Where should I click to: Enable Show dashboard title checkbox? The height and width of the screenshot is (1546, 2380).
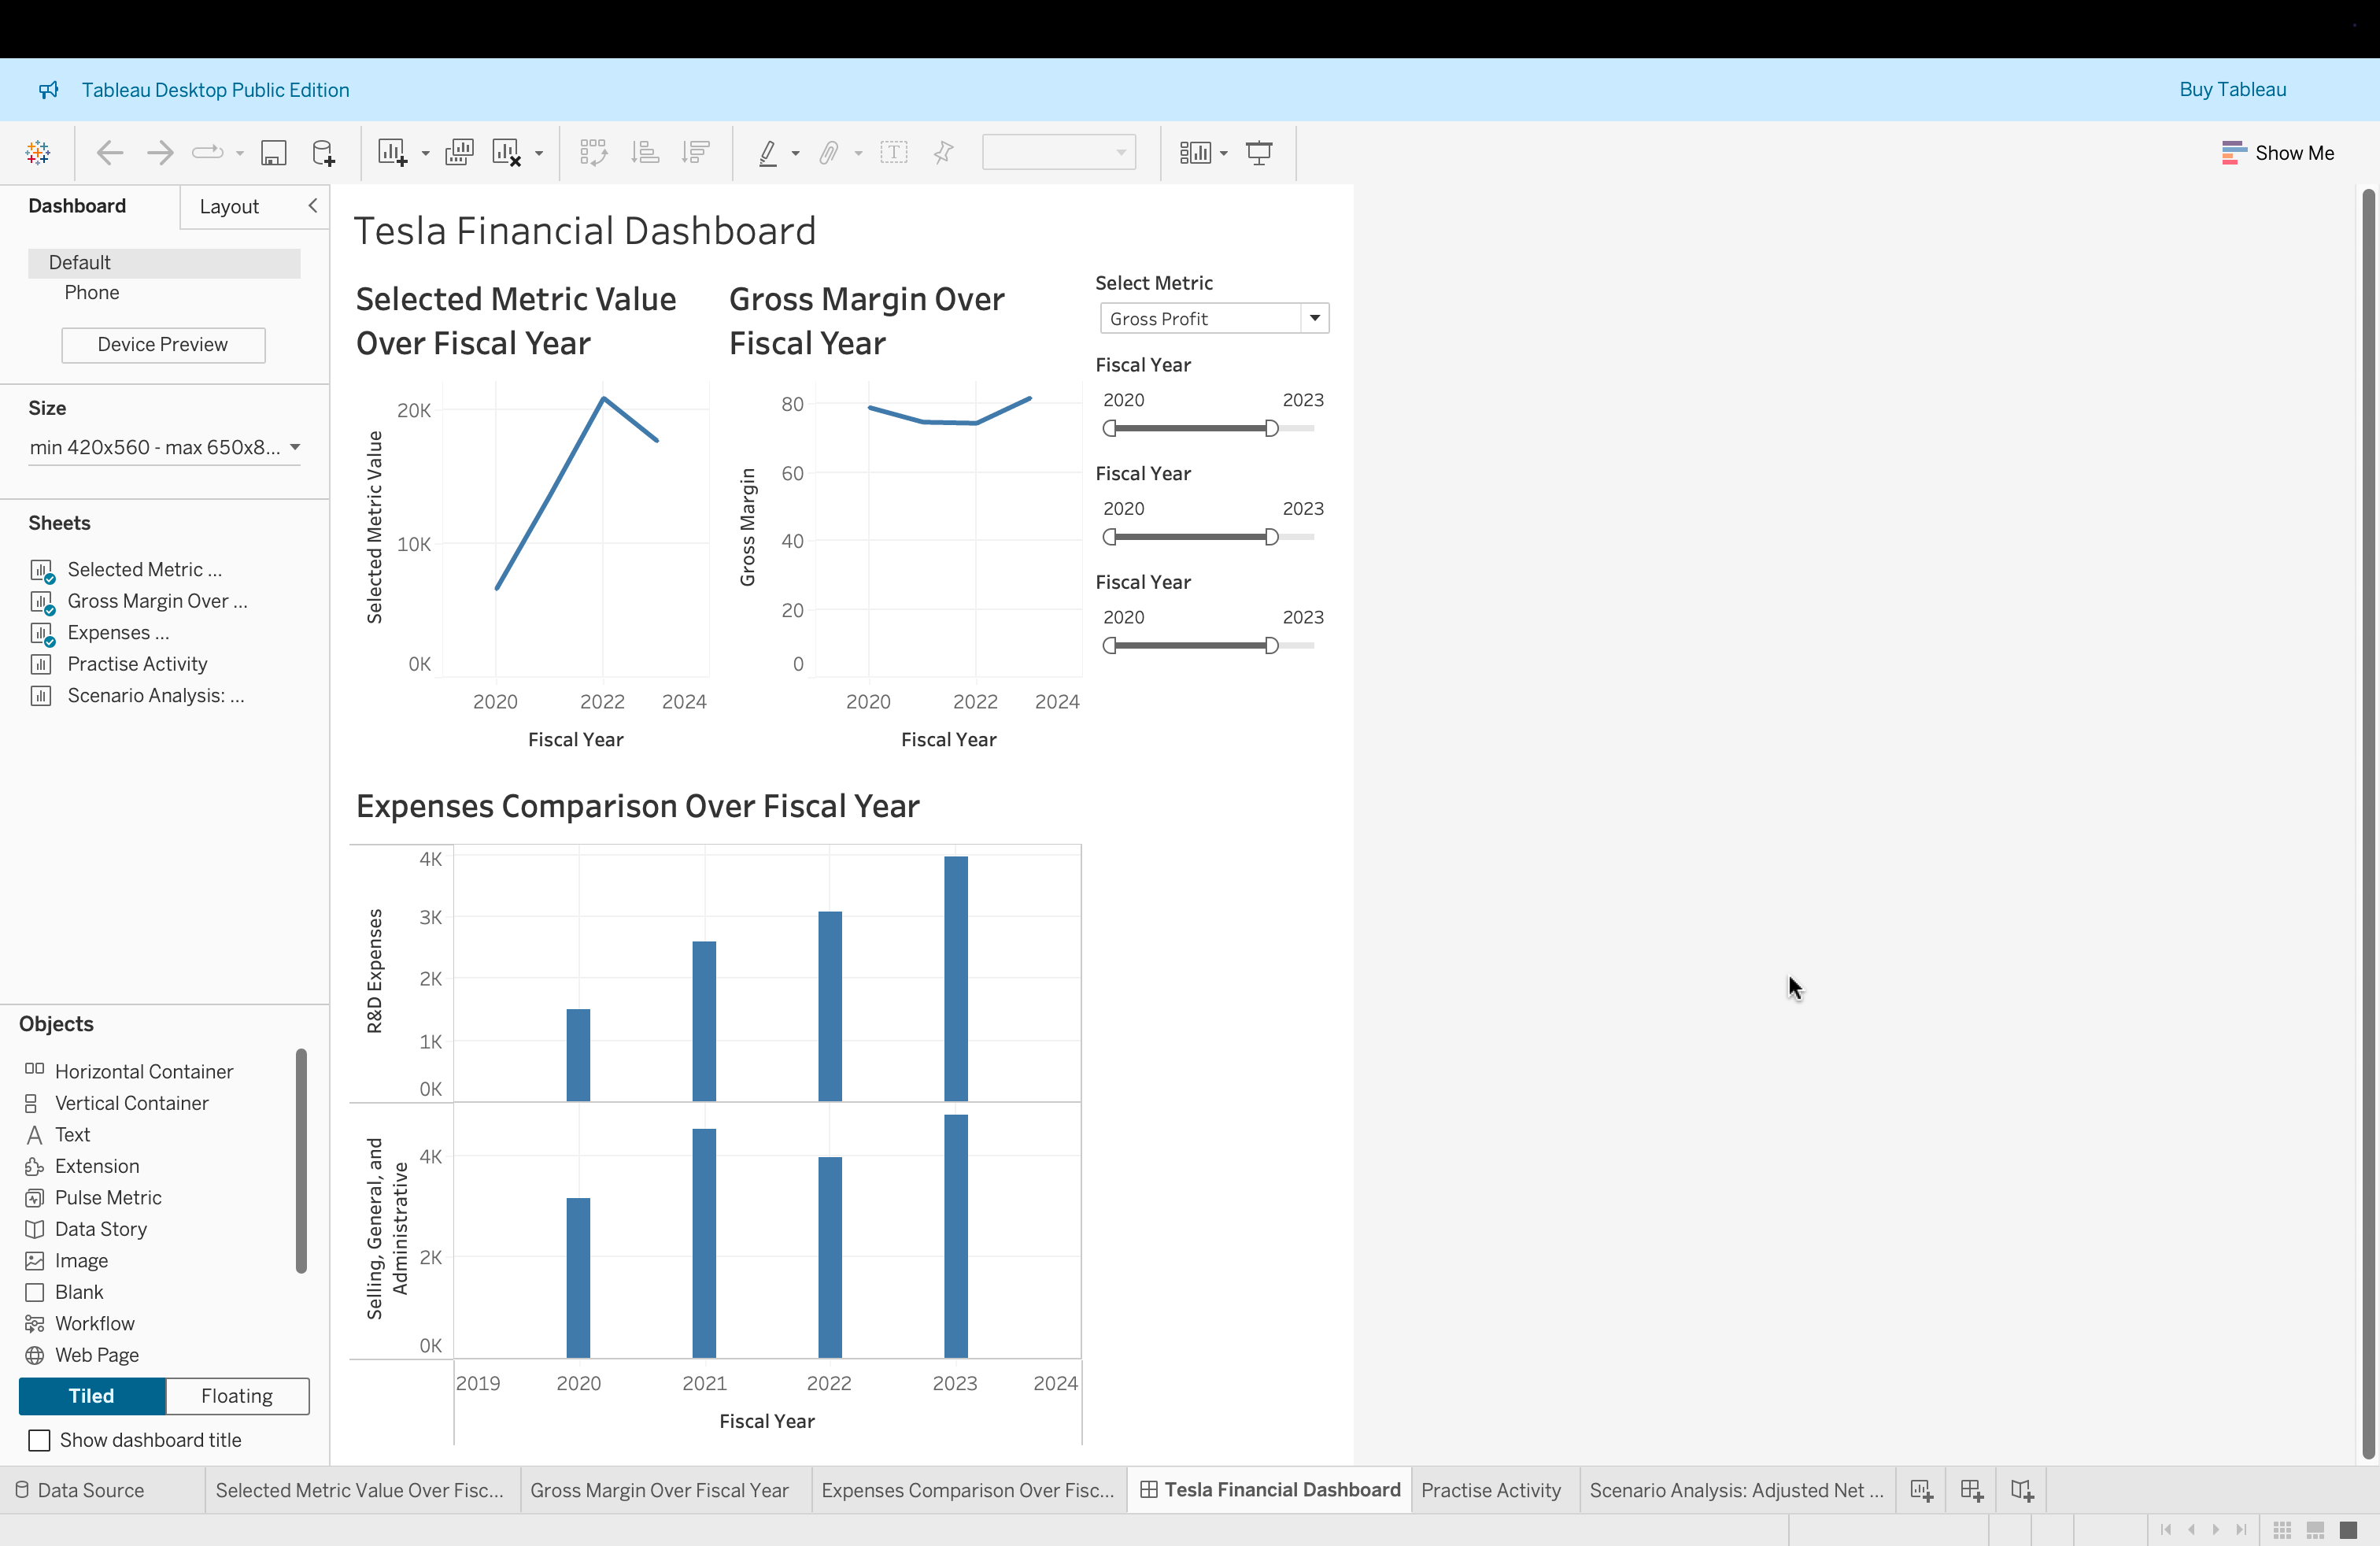pyautogui.click(x=39, y=1440)
